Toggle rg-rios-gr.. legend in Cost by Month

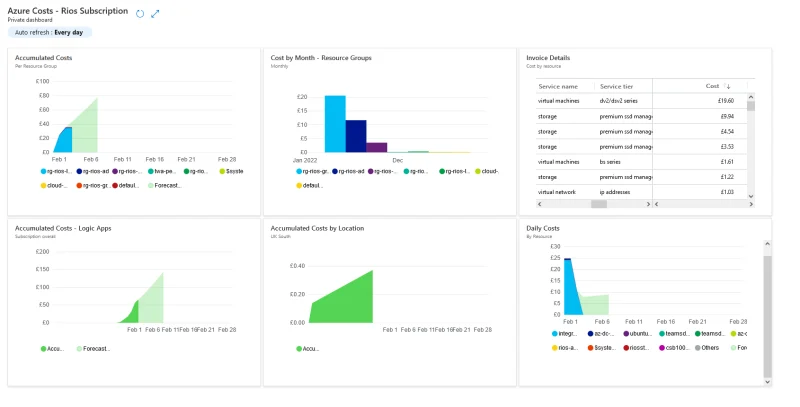coord(313,171)
